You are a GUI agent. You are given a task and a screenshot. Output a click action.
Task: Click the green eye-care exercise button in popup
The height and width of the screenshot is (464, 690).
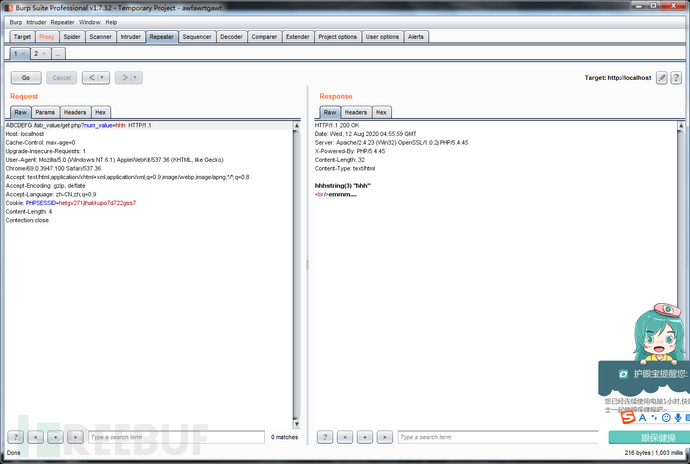(x=649, y=438)
